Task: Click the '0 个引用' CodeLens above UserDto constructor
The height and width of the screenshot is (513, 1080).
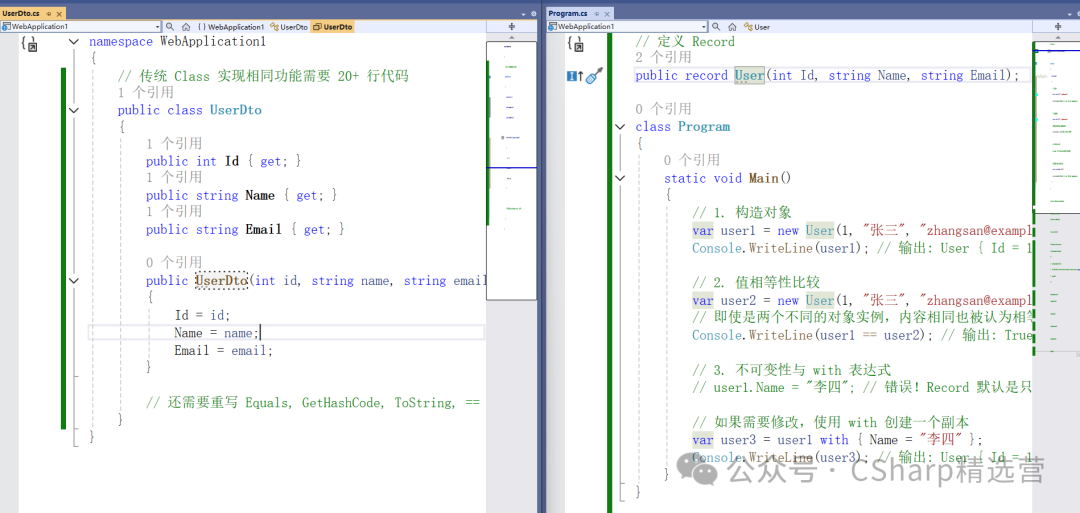Action: click(174, 262)
